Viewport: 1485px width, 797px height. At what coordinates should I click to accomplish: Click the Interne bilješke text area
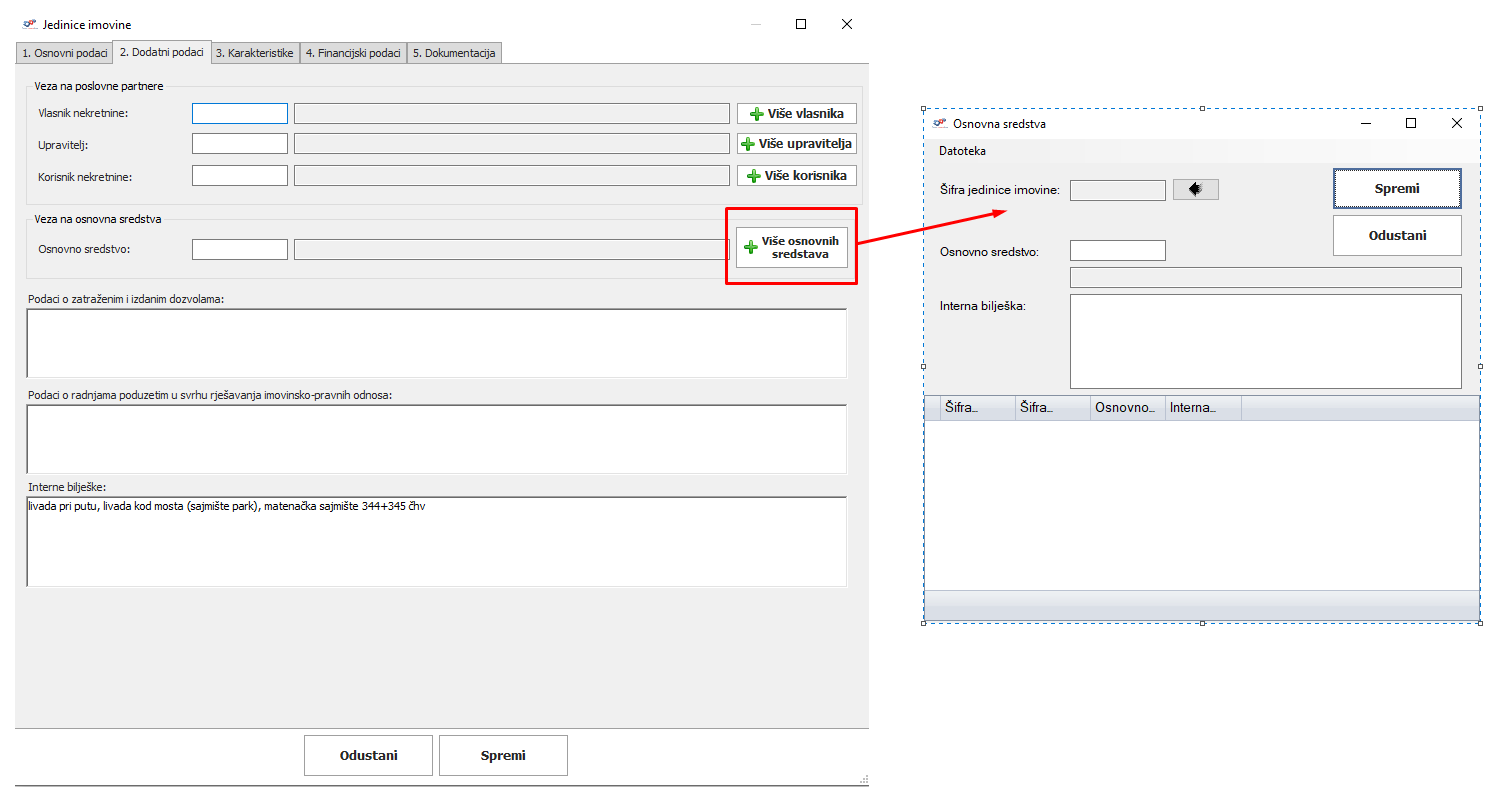coord(436,541)
